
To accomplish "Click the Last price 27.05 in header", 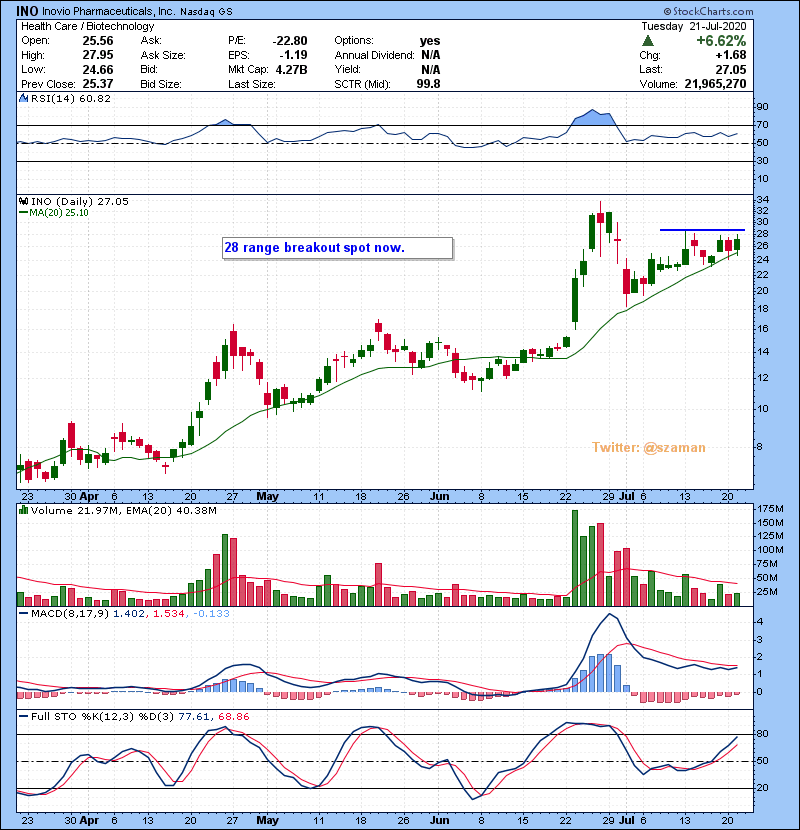I will tap(731, 69).
